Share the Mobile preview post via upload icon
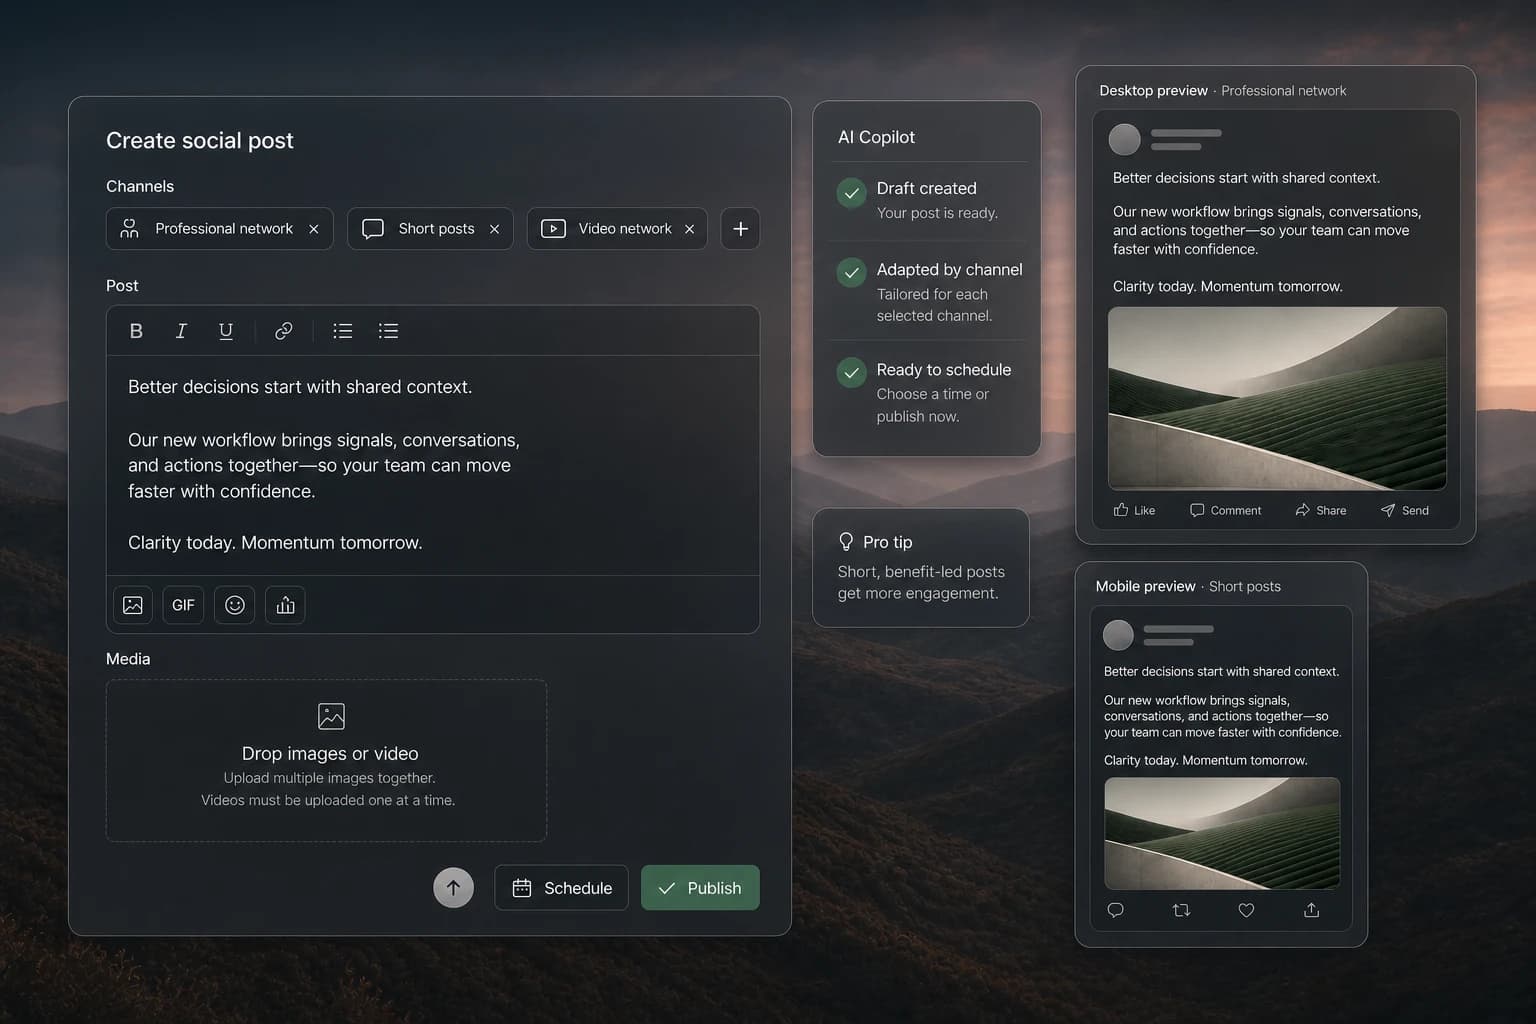The width and height of the screenshot is (1536, 1024). (1311, 910)
